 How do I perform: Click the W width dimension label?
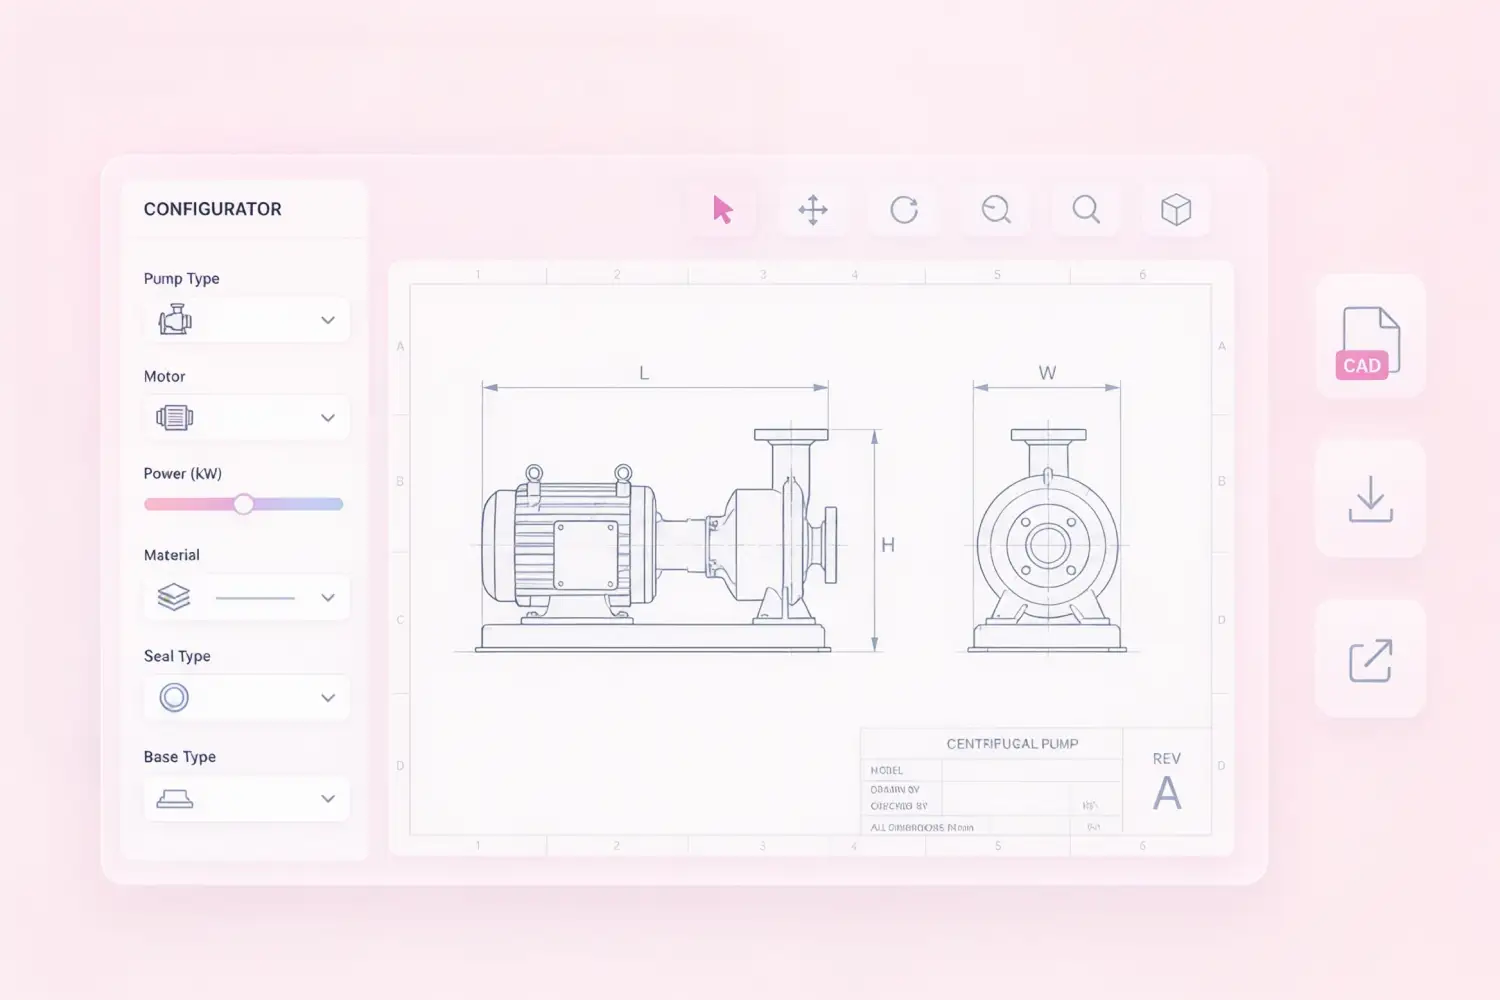pos(1047,373)
